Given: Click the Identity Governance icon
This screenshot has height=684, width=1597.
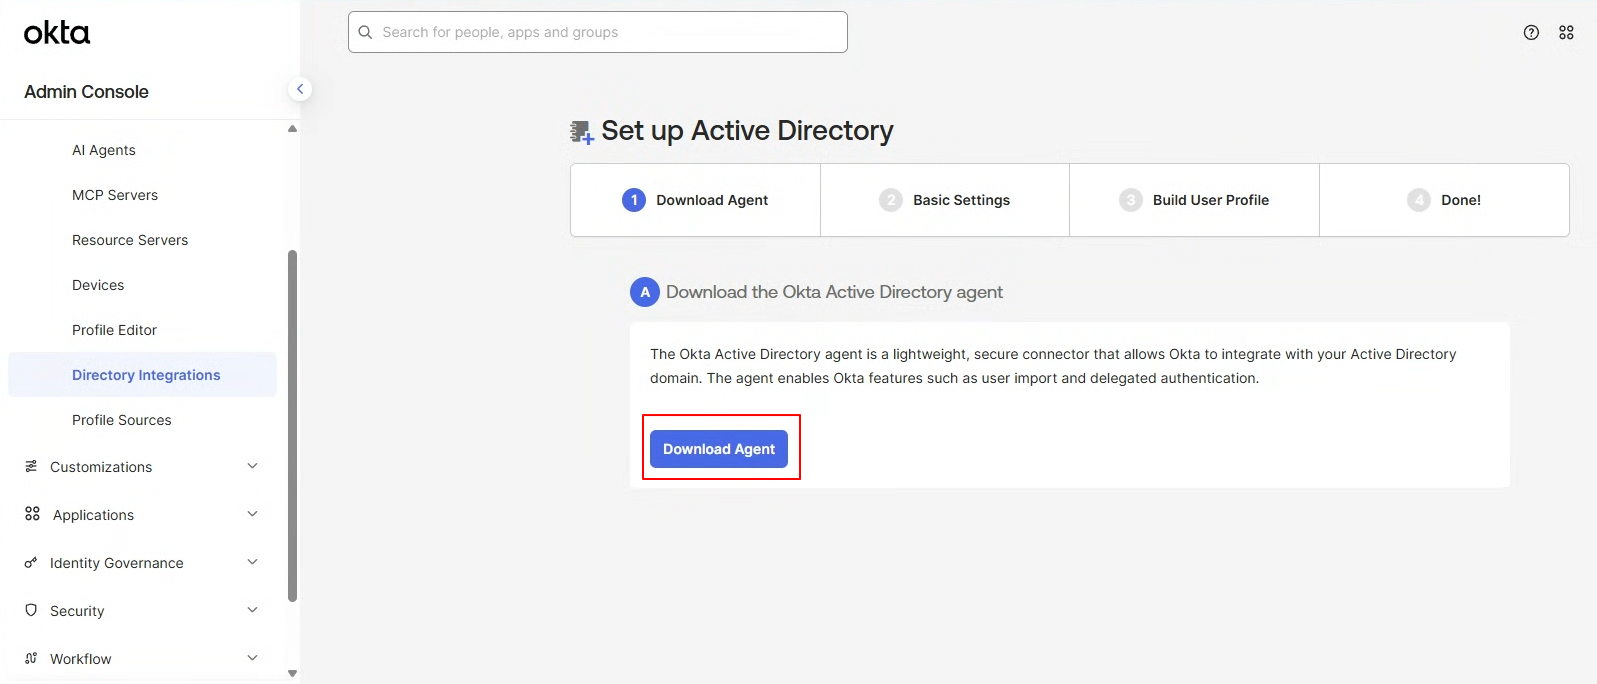Looking at the screenshot, I should [31, 562].
